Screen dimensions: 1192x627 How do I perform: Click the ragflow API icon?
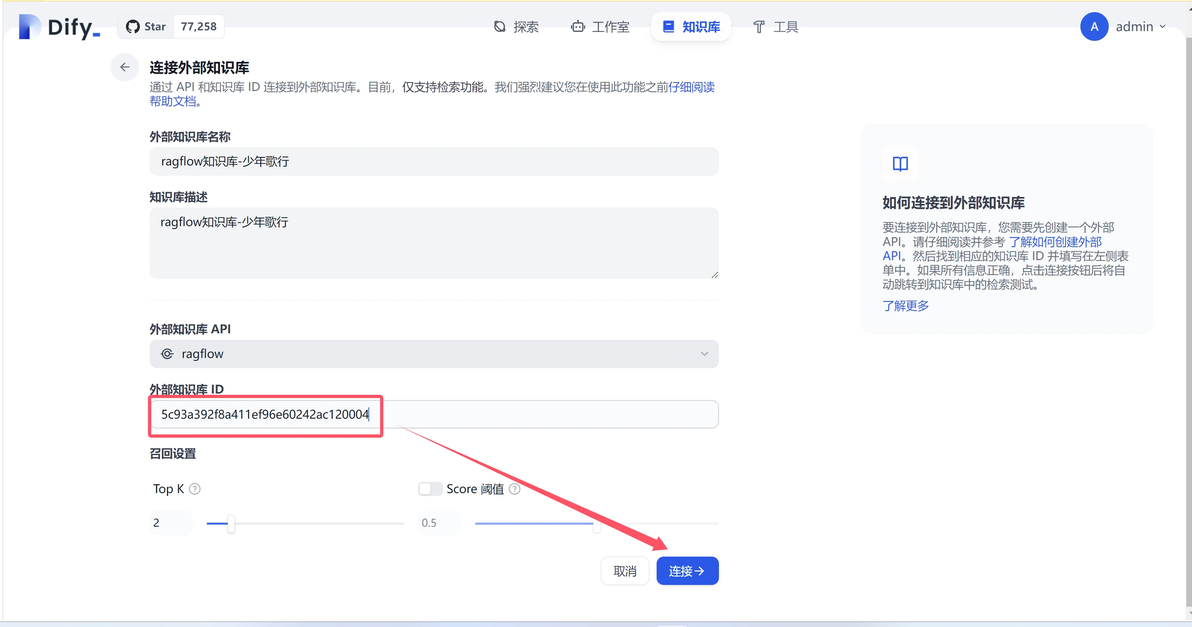tap(167, 354)
